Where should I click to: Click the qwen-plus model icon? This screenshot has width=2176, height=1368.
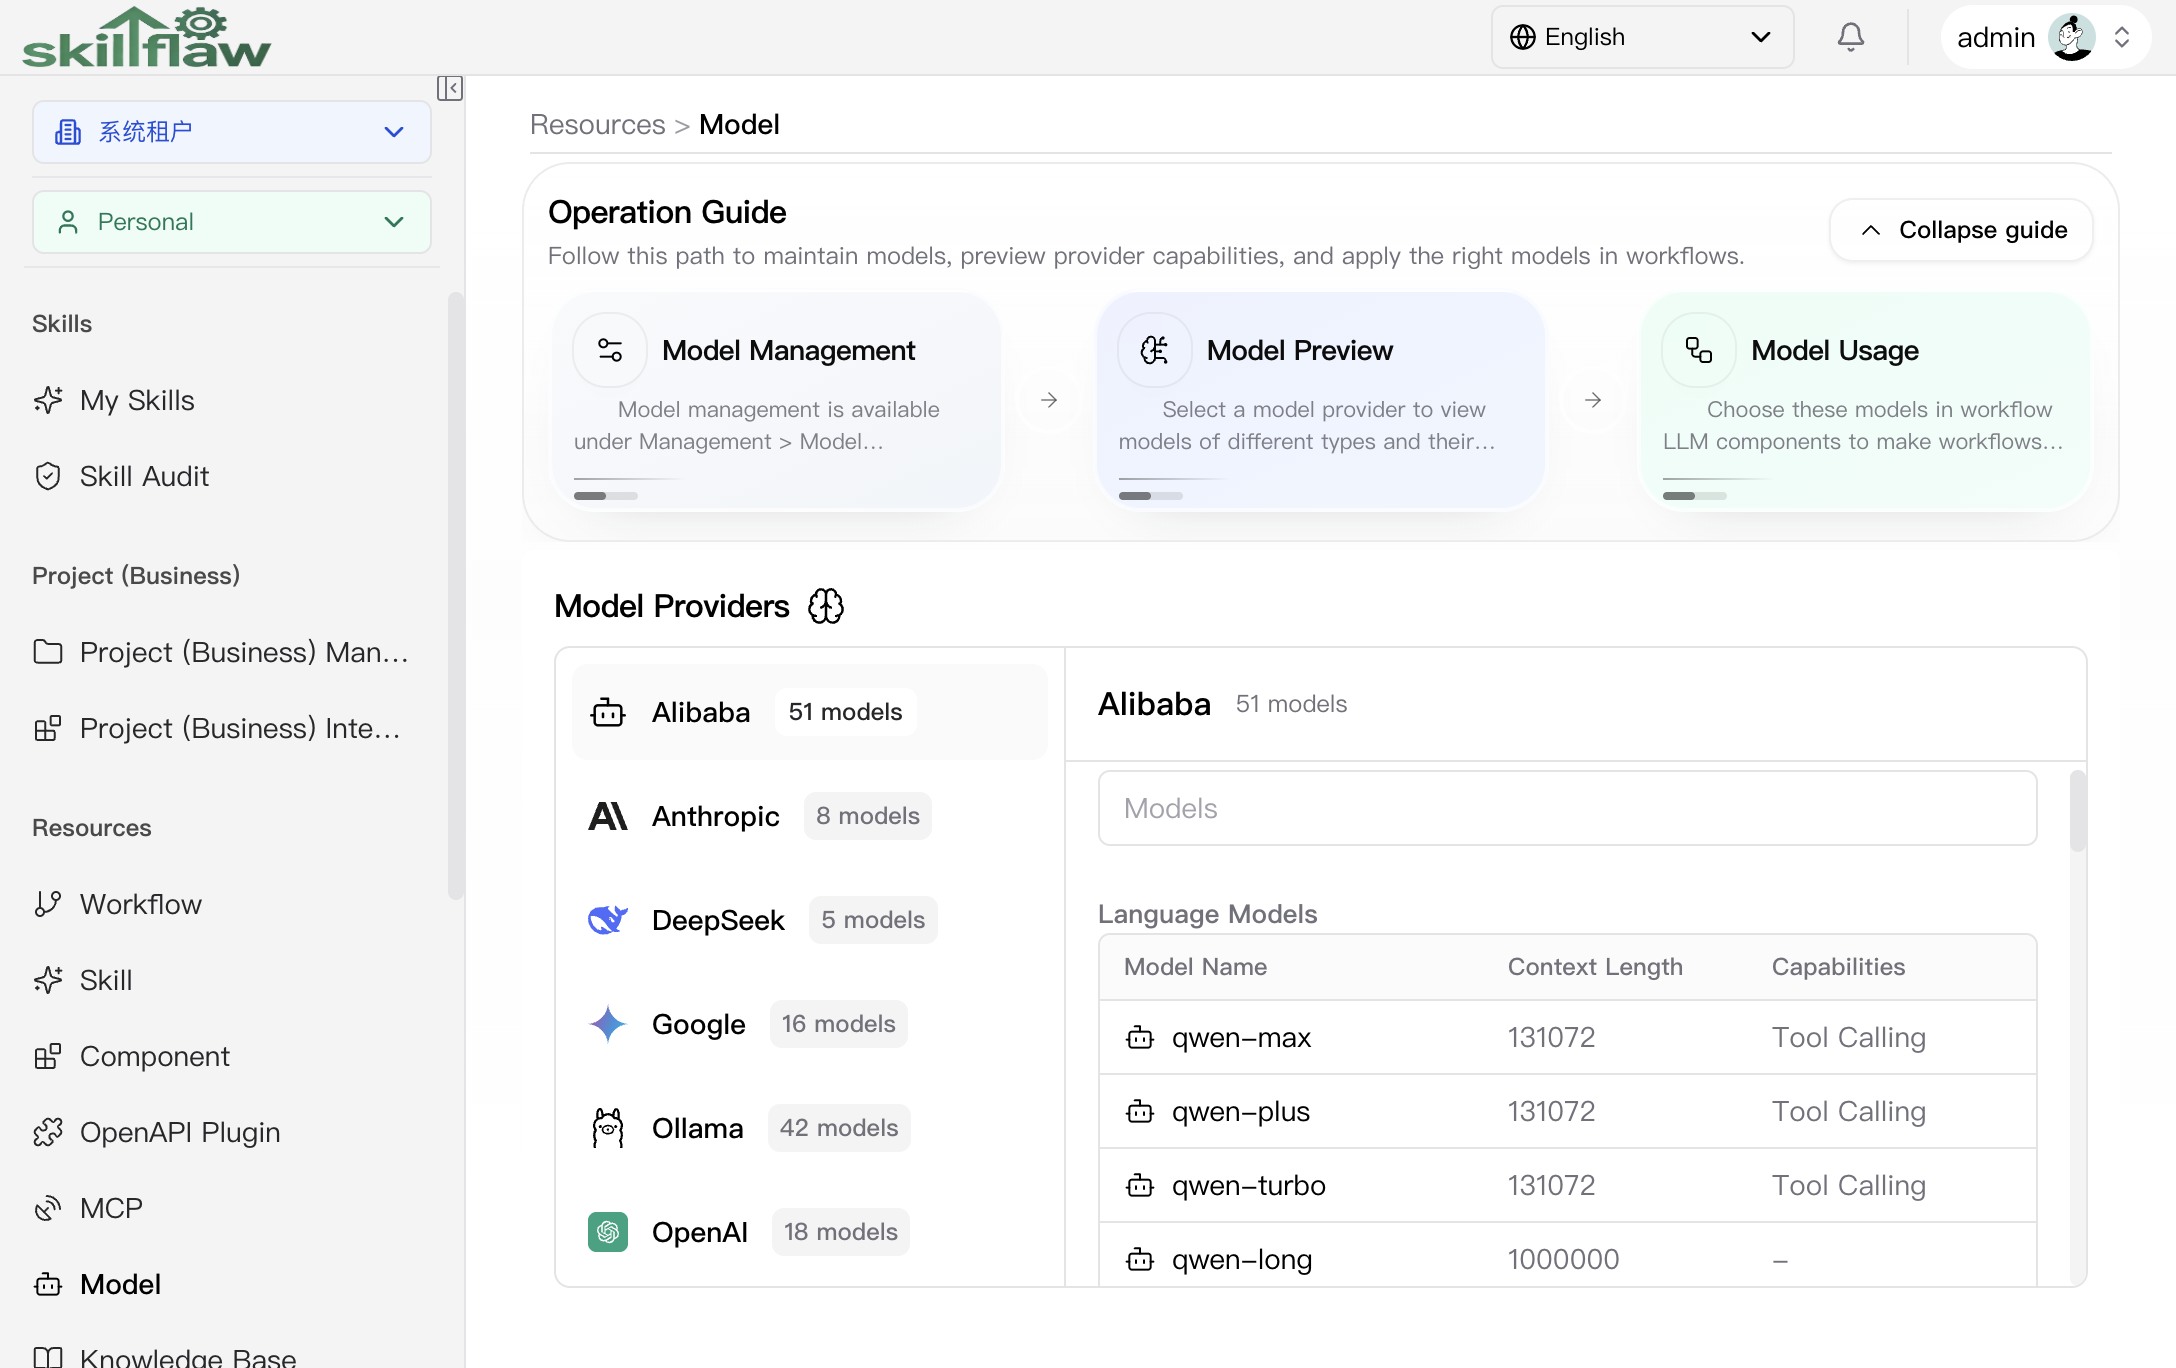click(1140, 1112)
